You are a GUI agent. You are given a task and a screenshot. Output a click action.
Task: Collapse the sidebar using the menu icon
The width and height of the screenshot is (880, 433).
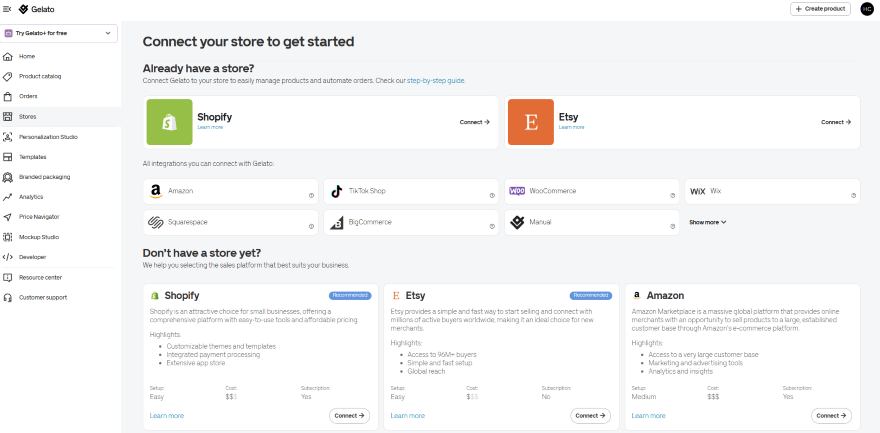pyautogui.click(x=7, y=9)
